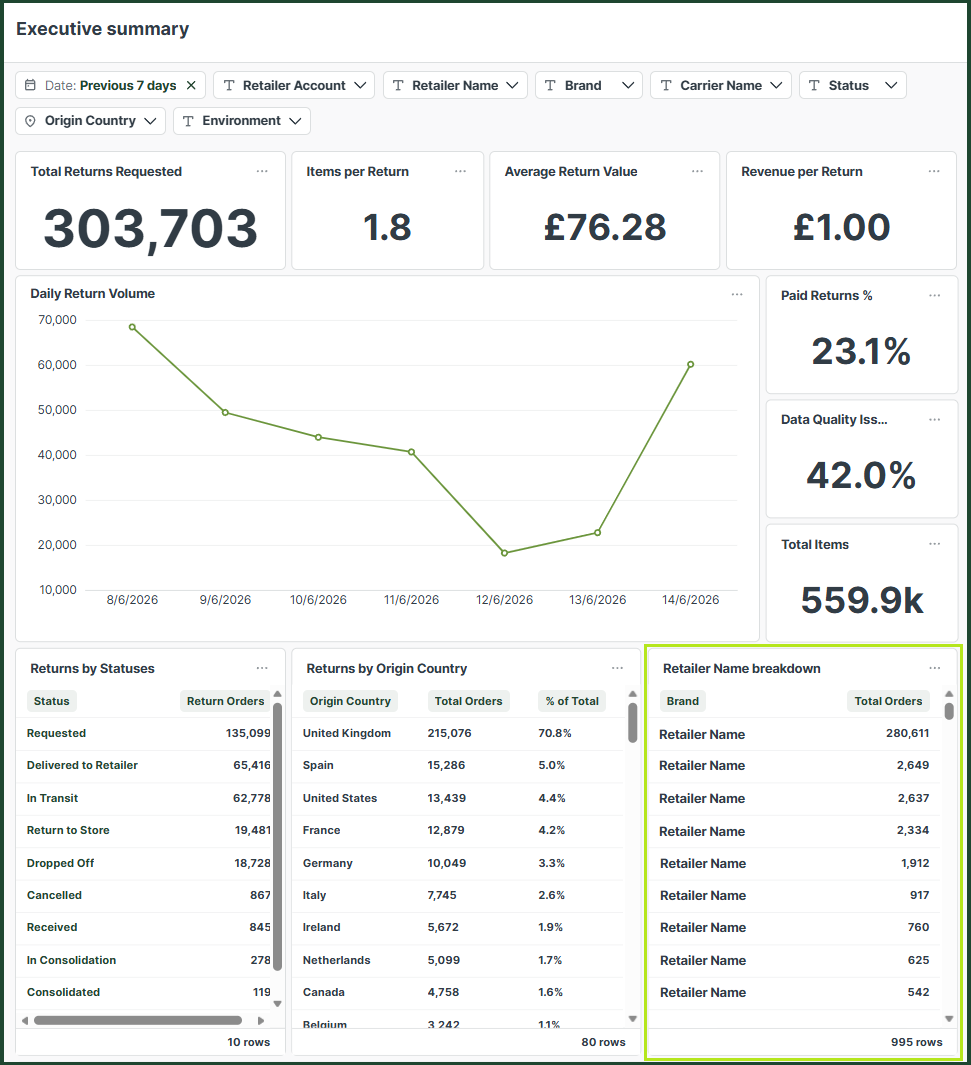Sort by % of Total column header
The width and height of the screenshot is (971, 1065).
coord(572,701)
